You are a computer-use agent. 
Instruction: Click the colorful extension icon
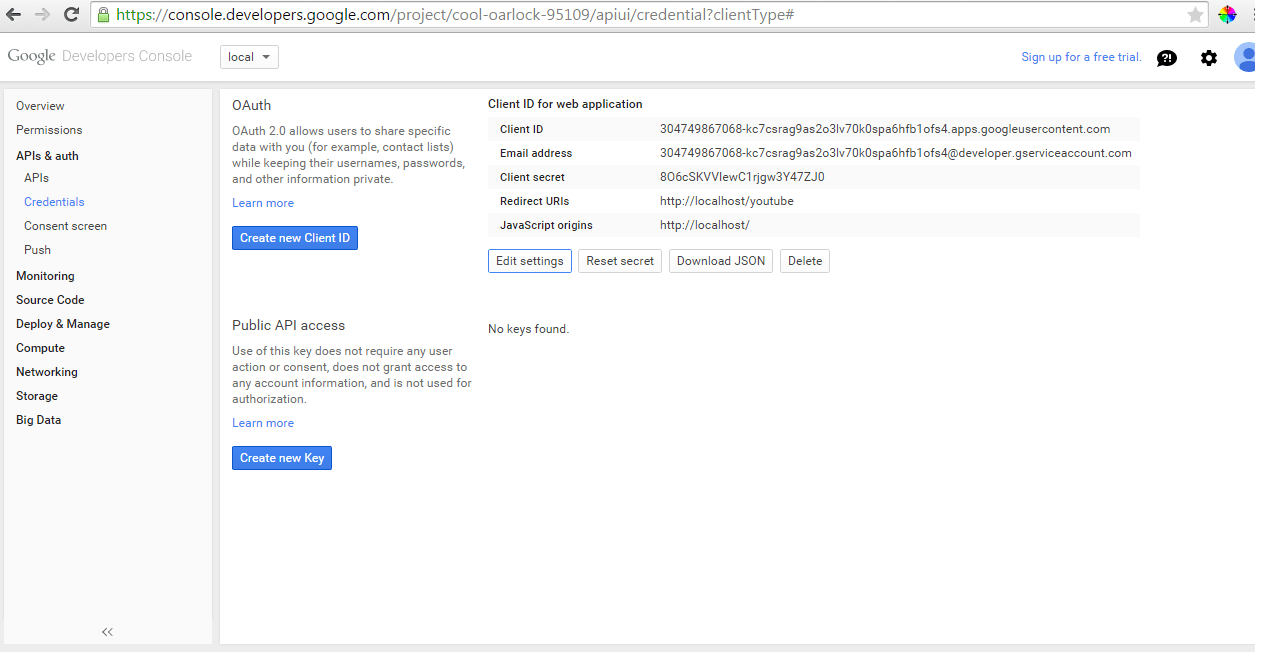(x=1227, y=15)
